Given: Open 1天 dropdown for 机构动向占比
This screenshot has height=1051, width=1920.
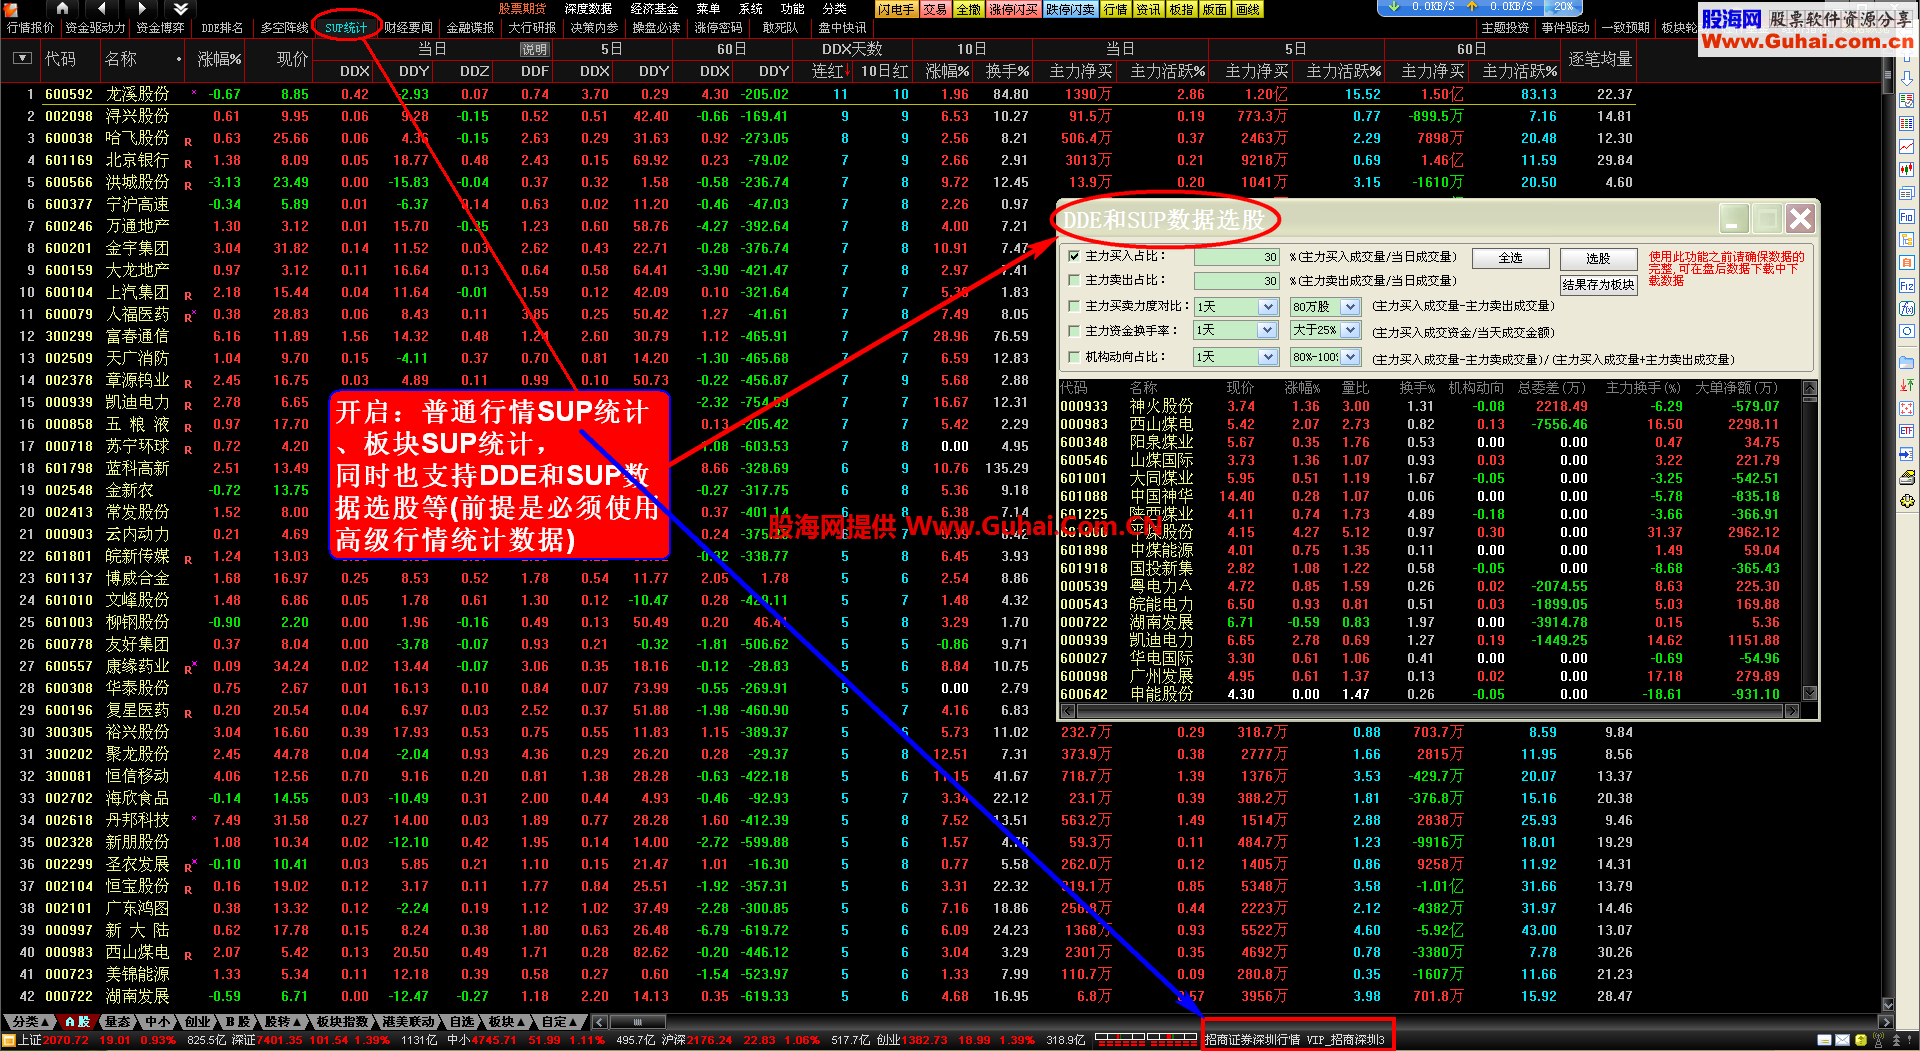Looking at the screenshot, I should (1236, 357).
